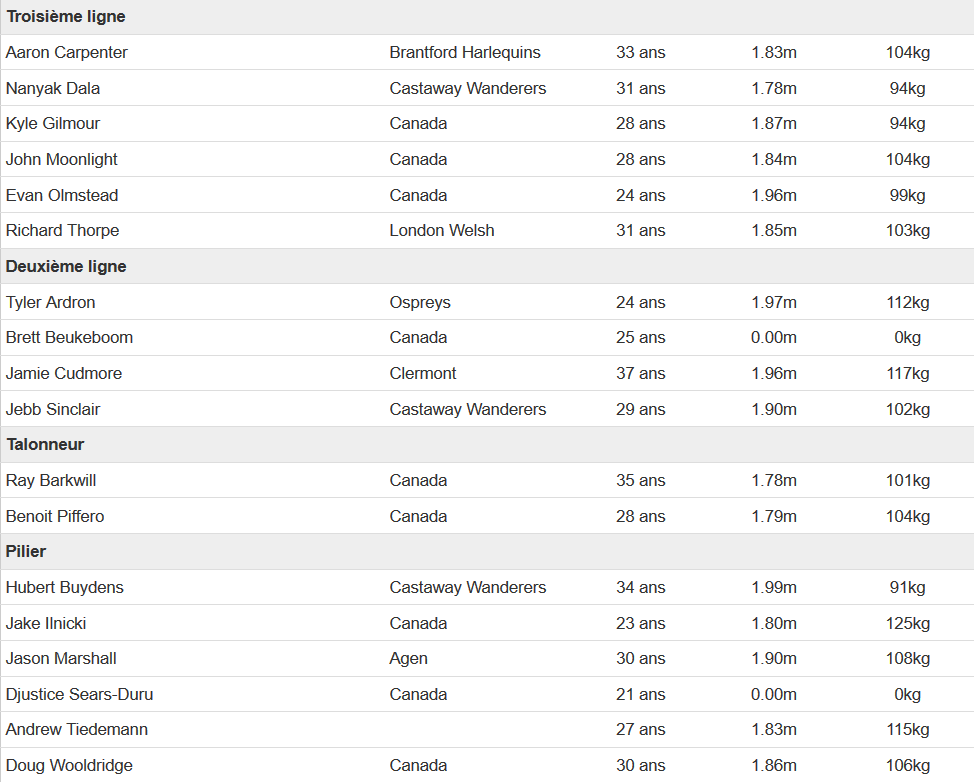Select the Deuxième ligne section header
The width and height of the screenshot is (974, 782).
[x=66, y=266]
